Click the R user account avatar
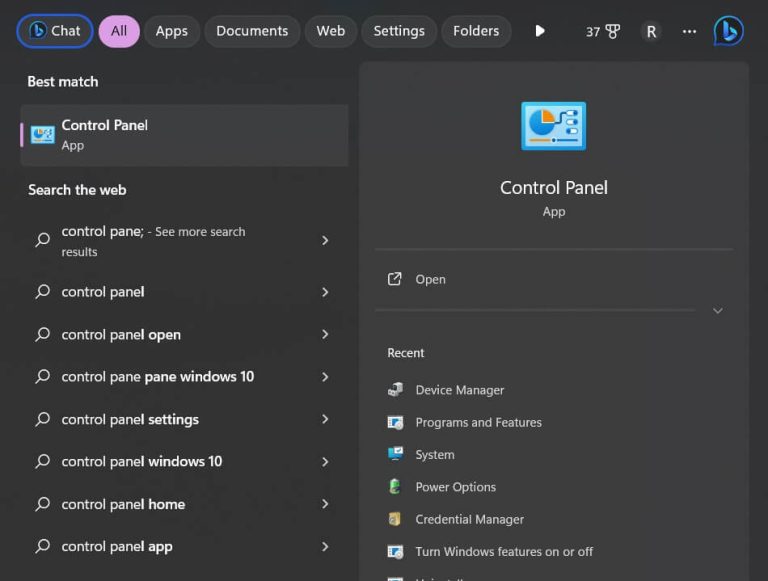Screen dimensions: 768x581 point(651,31)
